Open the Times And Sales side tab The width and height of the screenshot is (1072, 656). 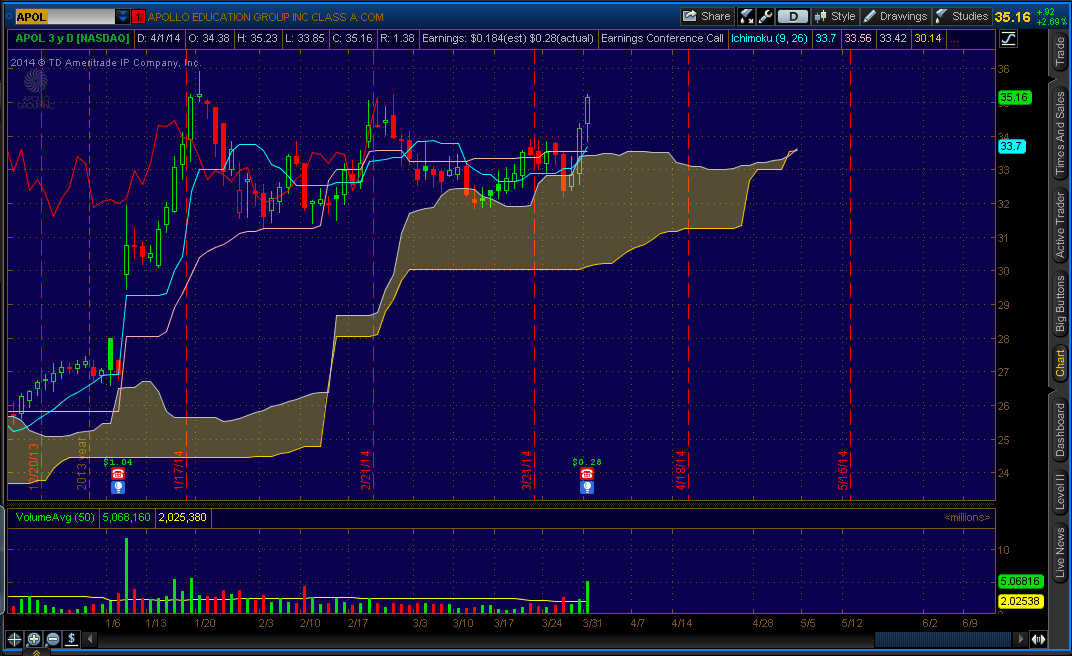click(x=1060, y=133)
